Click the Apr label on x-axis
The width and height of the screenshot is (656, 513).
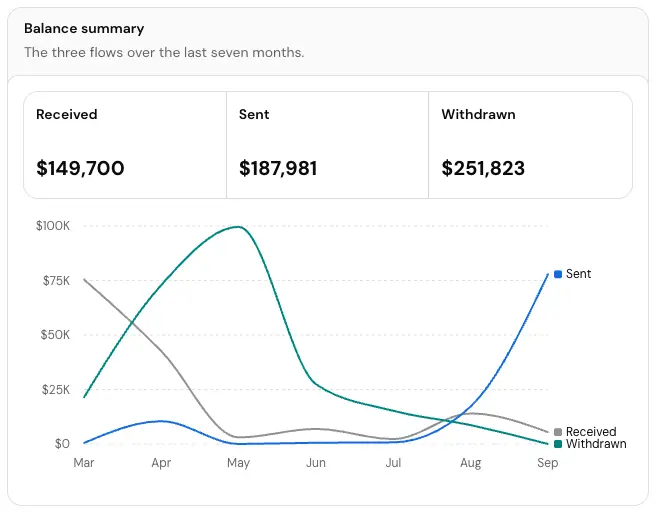click(x=161, y=463)
